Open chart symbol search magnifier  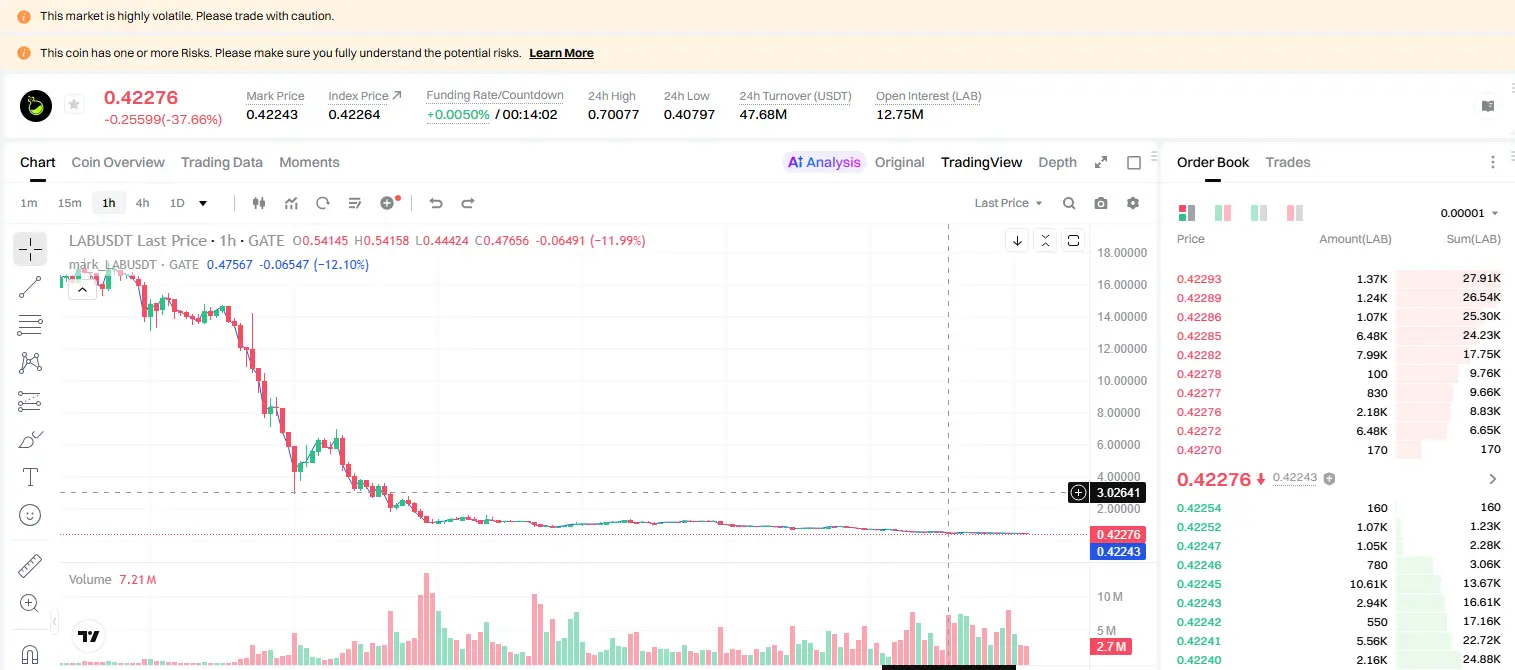coord(1069,203)
